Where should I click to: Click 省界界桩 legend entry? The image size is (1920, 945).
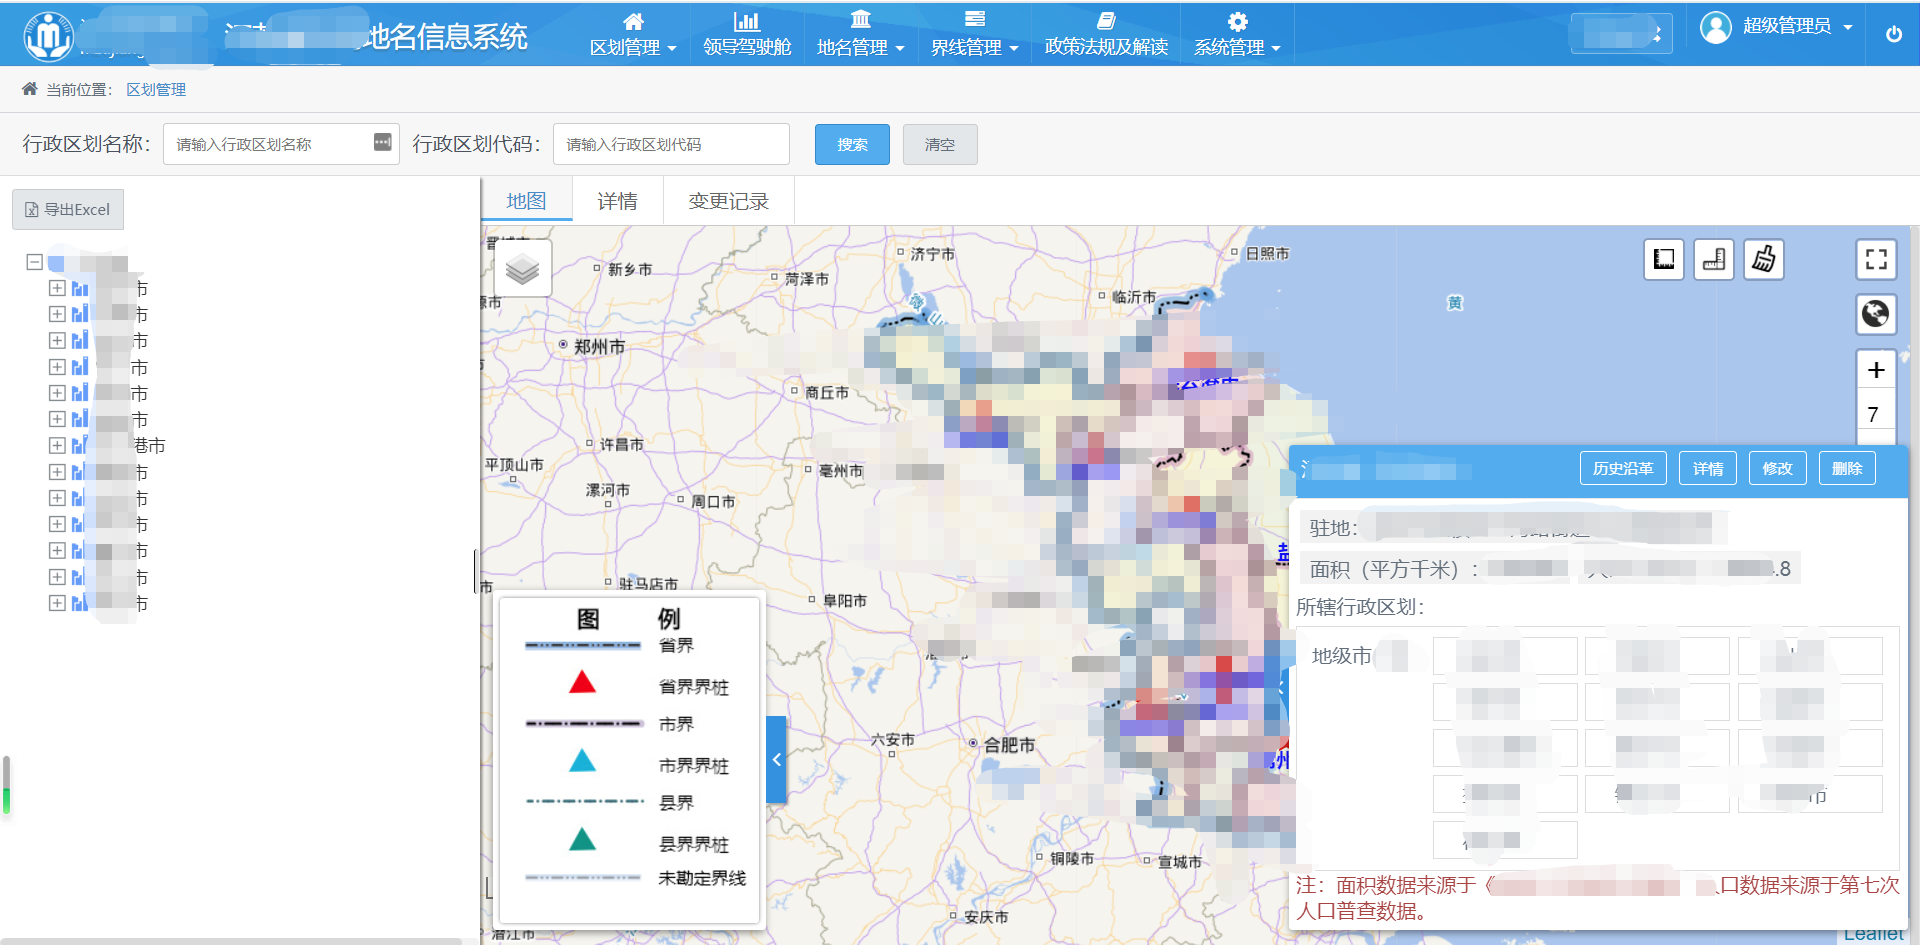693,686
